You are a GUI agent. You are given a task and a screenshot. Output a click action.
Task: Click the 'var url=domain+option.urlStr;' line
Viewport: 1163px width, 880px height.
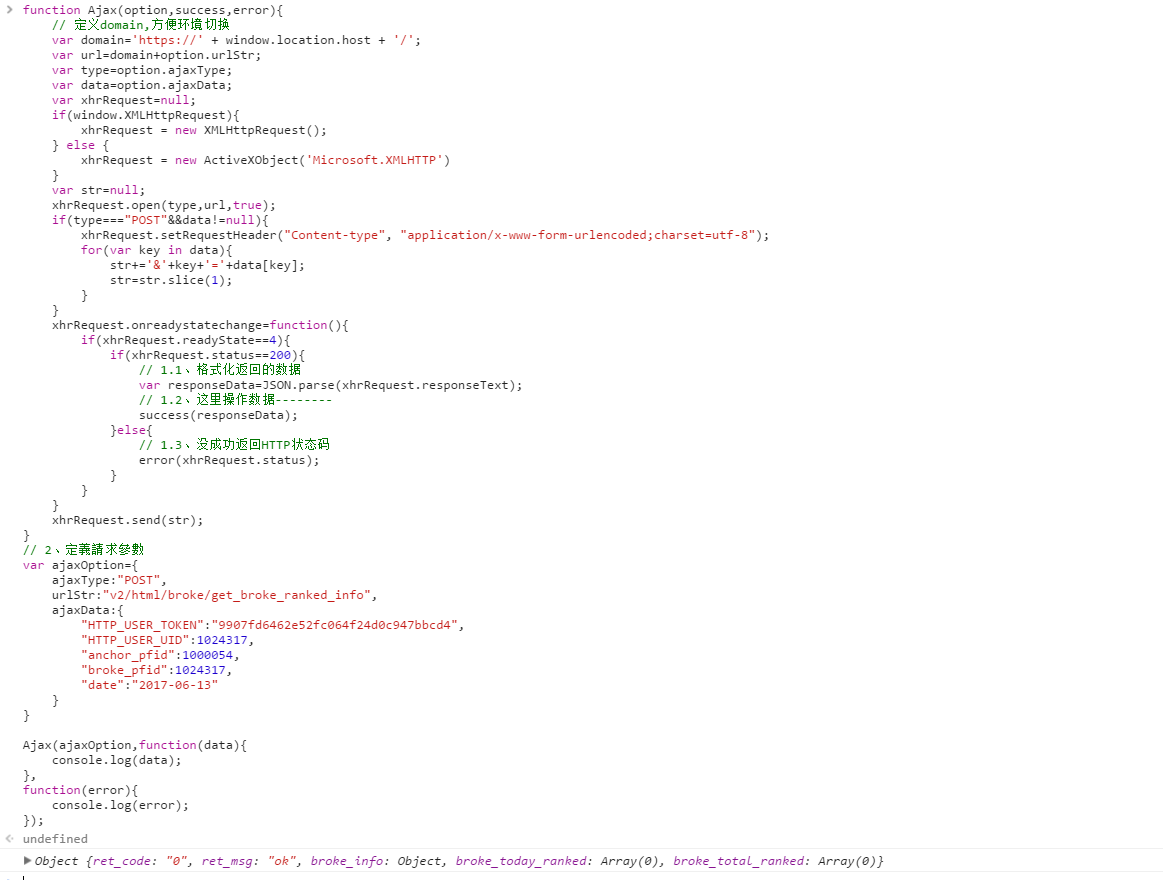coord(157,55)
